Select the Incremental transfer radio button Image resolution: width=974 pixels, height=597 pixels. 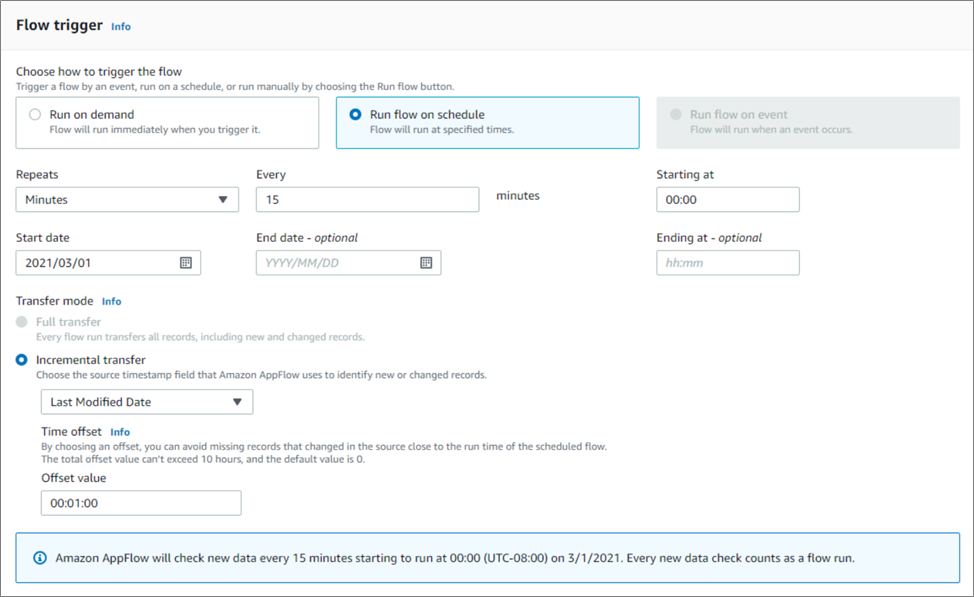(22, 360)
